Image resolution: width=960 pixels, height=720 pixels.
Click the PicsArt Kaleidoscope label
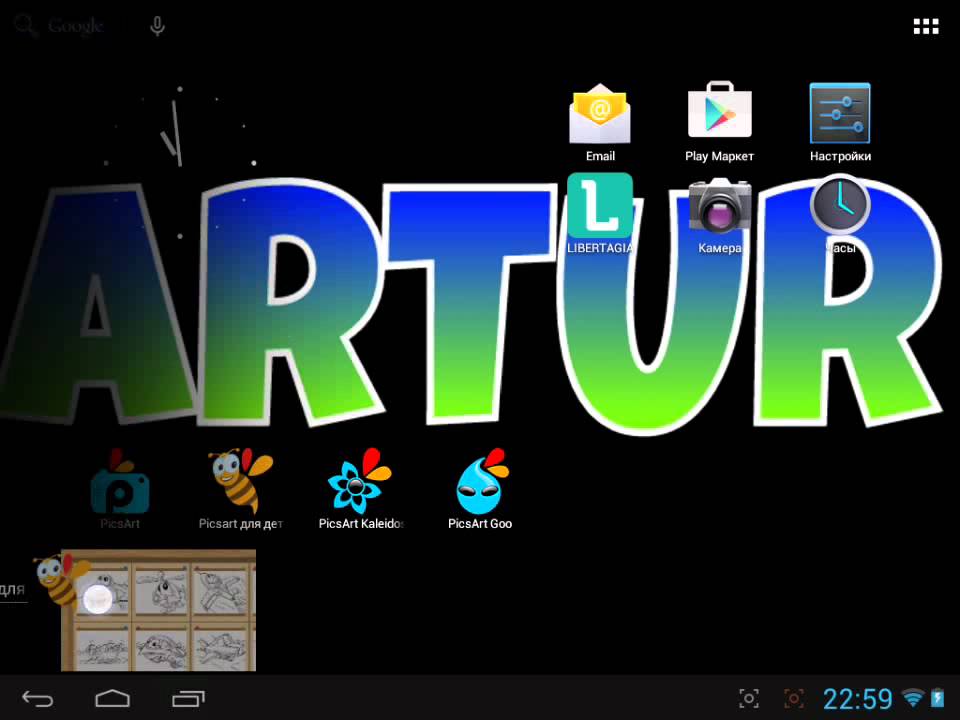(x=361, y=523)
